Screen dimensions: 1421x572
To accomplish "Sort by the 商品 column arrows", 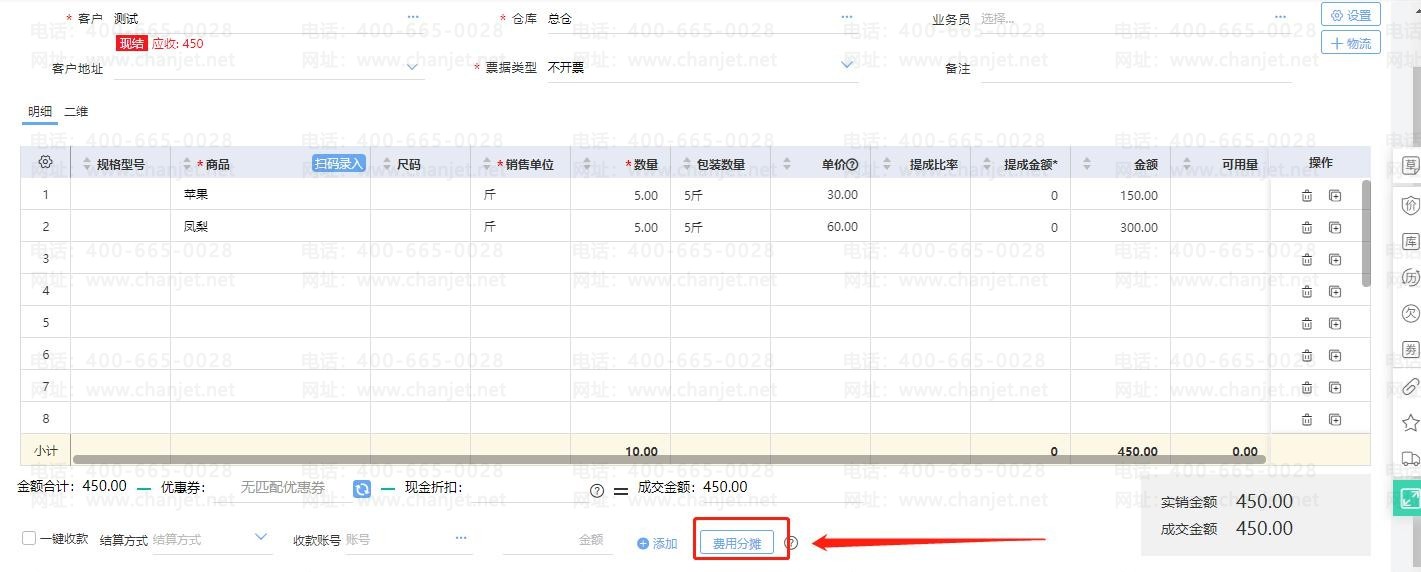I will click(x=187, y=164).
